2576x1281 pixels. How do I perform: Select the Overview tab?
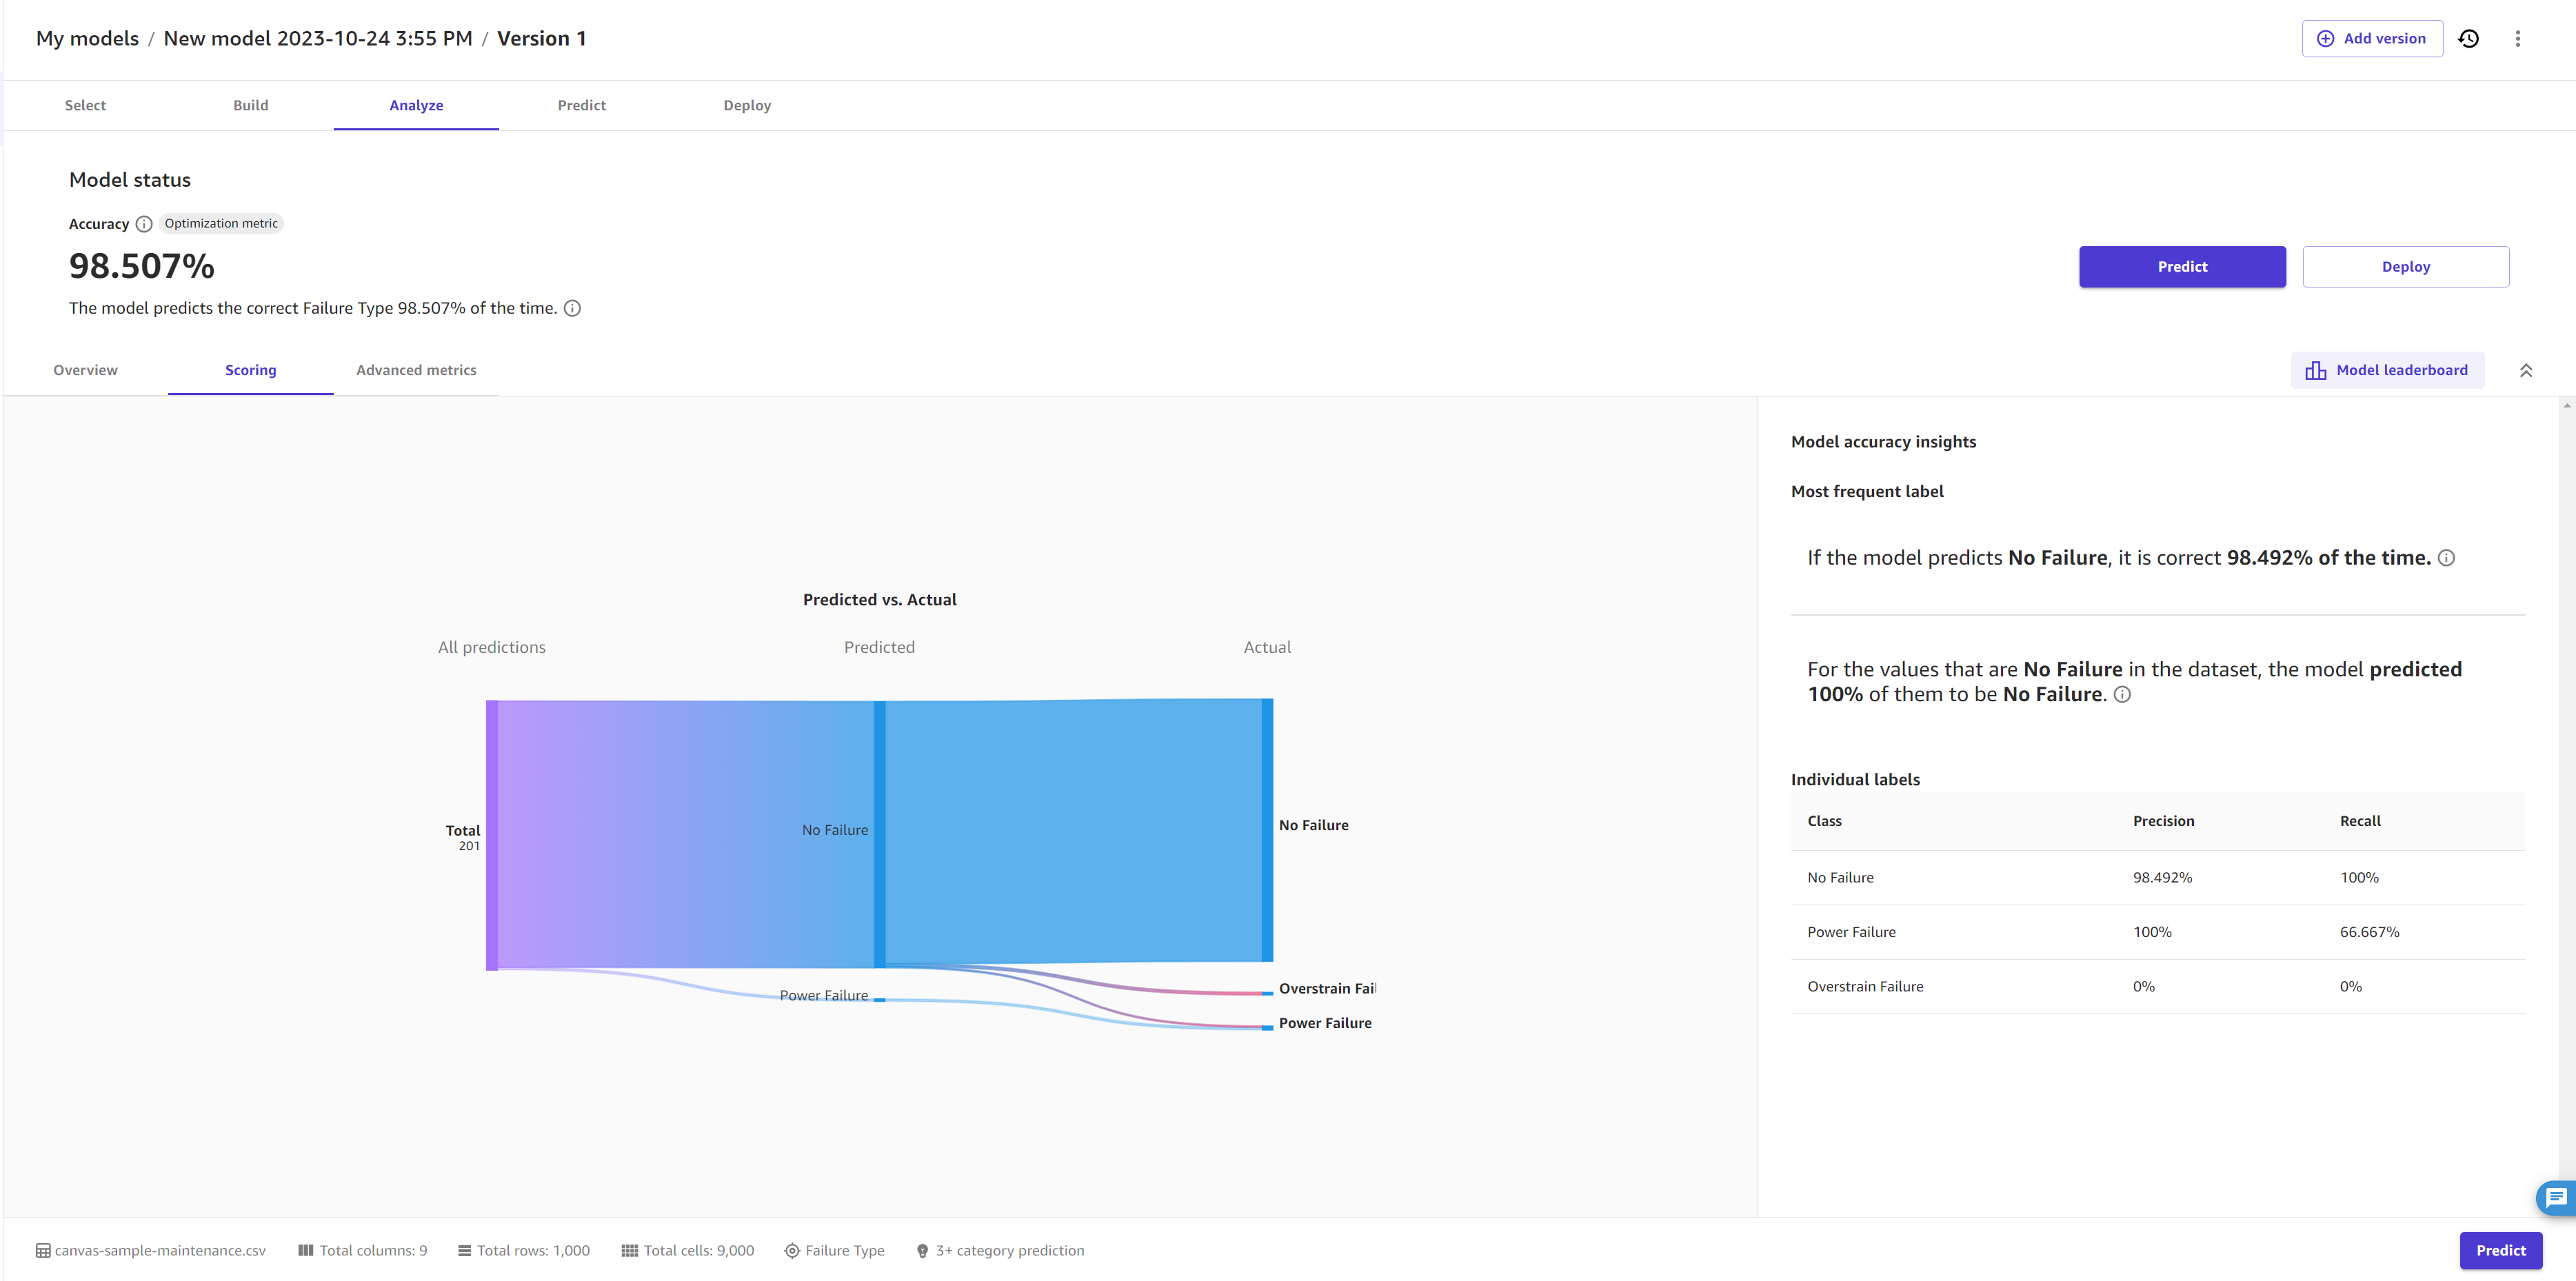85,370
